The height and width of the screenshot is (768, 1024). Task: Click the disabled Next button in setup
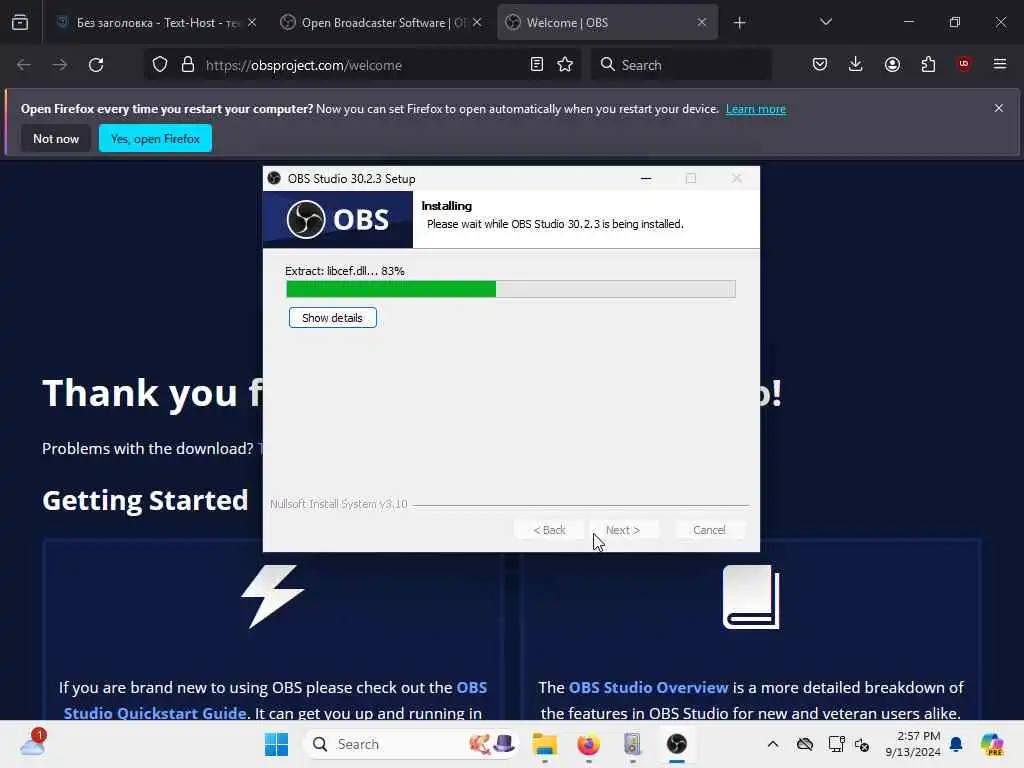coord(623,530)
